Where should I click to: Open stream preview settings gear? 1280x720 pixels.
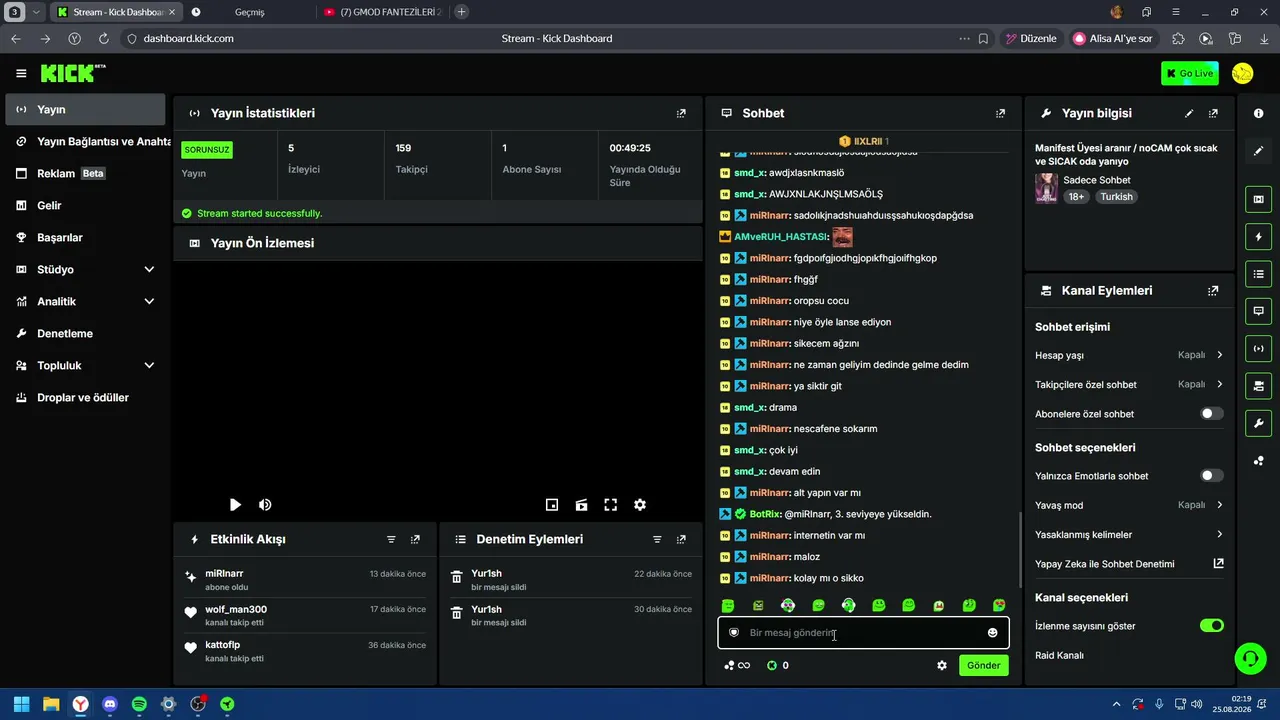coord(640,505)
